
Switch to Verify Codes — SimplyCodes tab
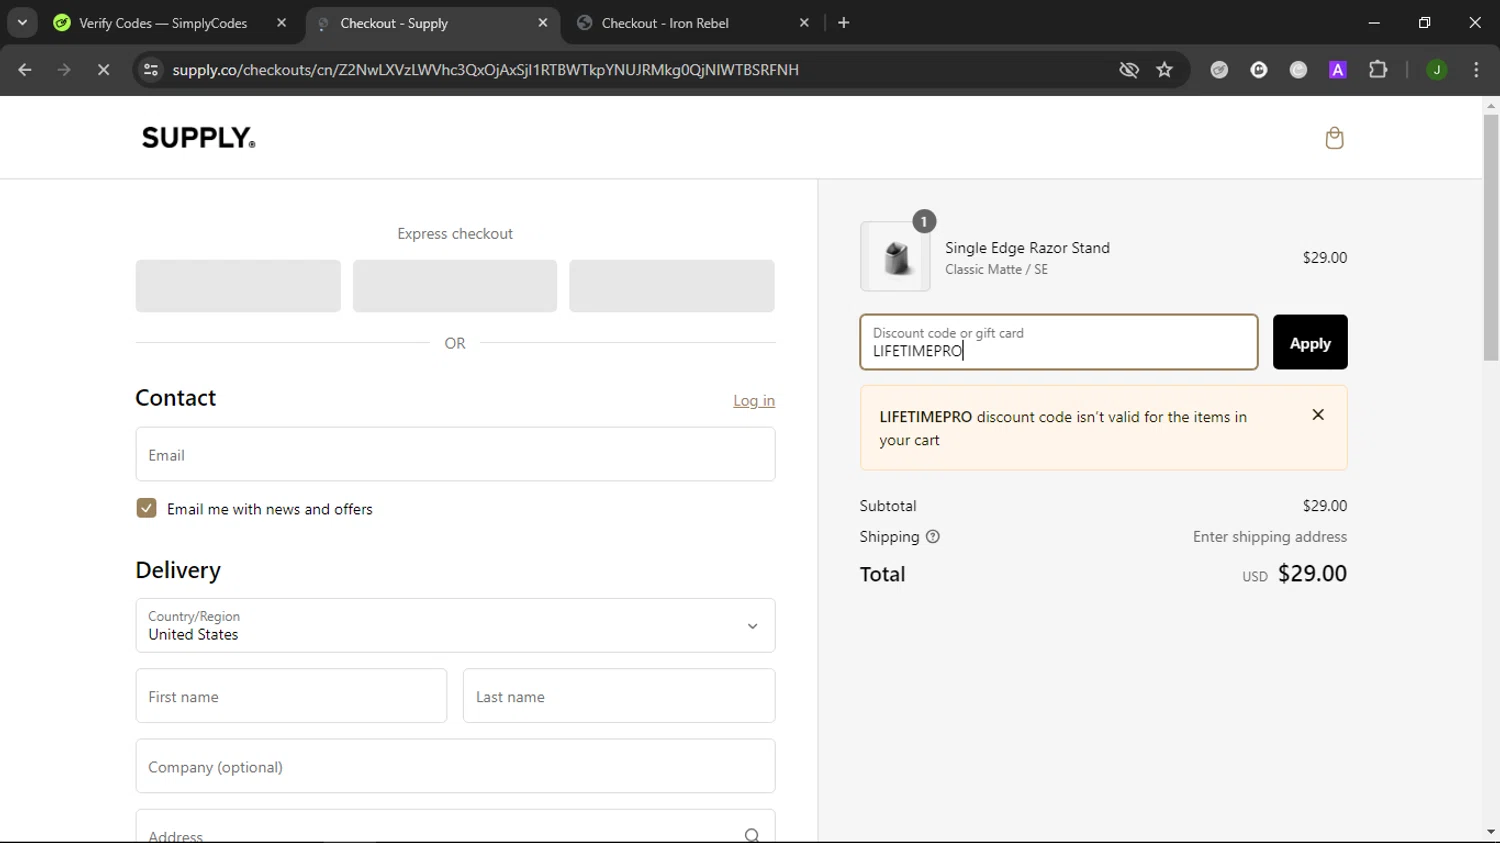pyautogui.click(x=163, y=23)
